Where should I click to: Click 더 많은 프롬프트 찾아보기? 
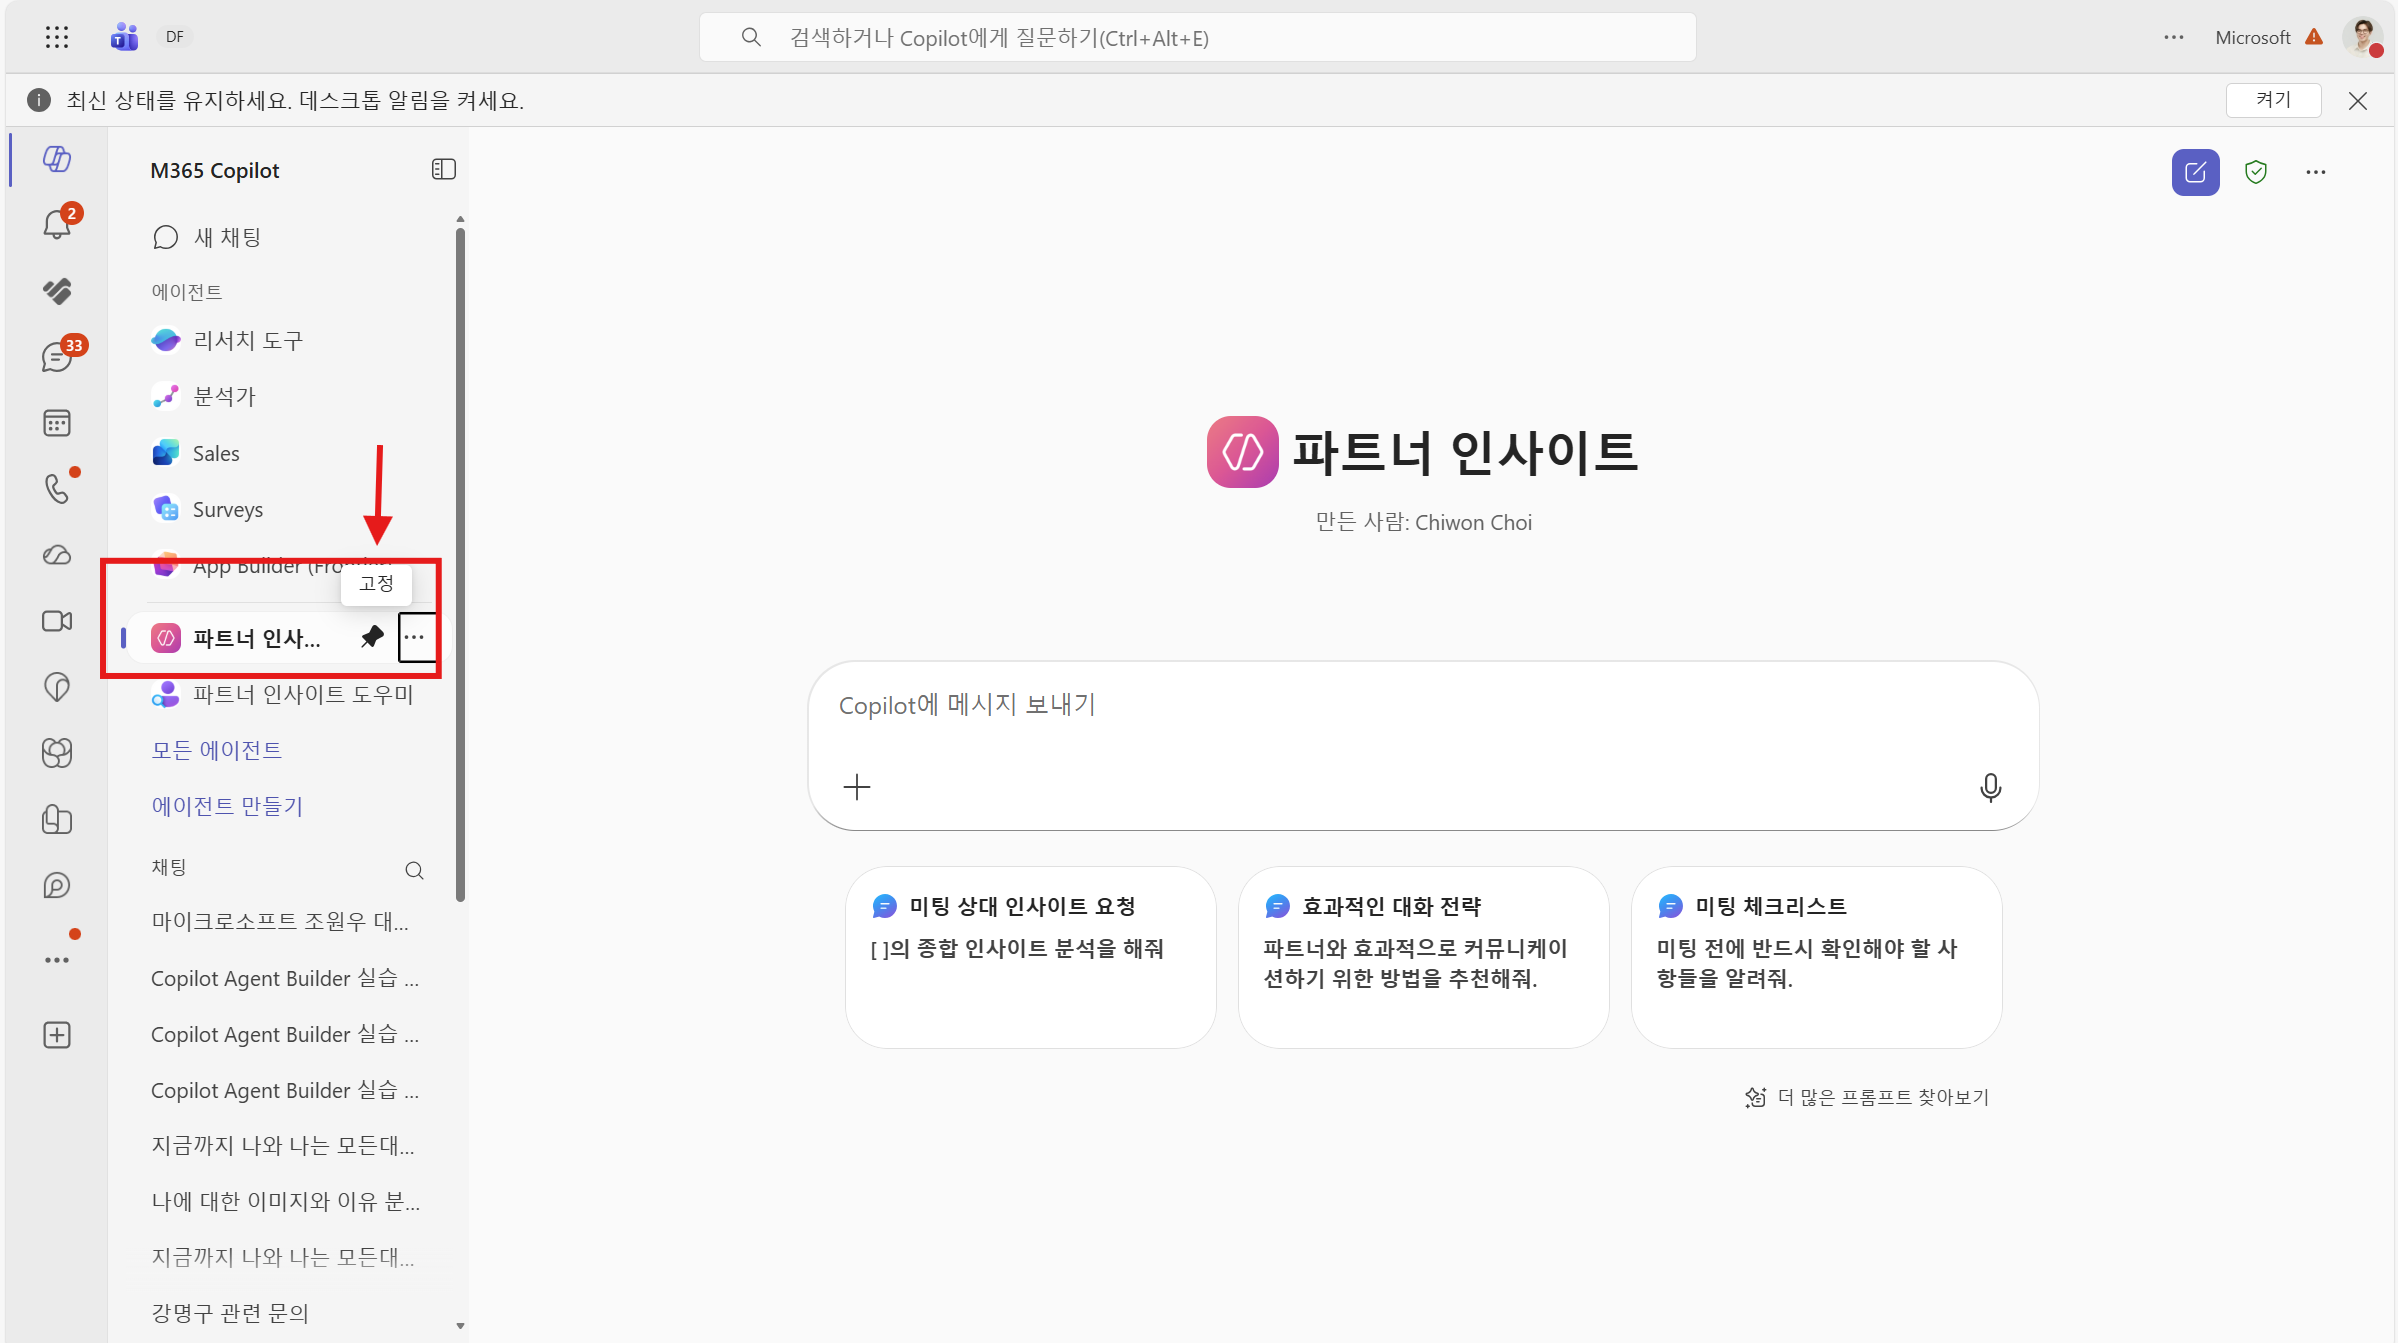[x=1867, y=1097]
